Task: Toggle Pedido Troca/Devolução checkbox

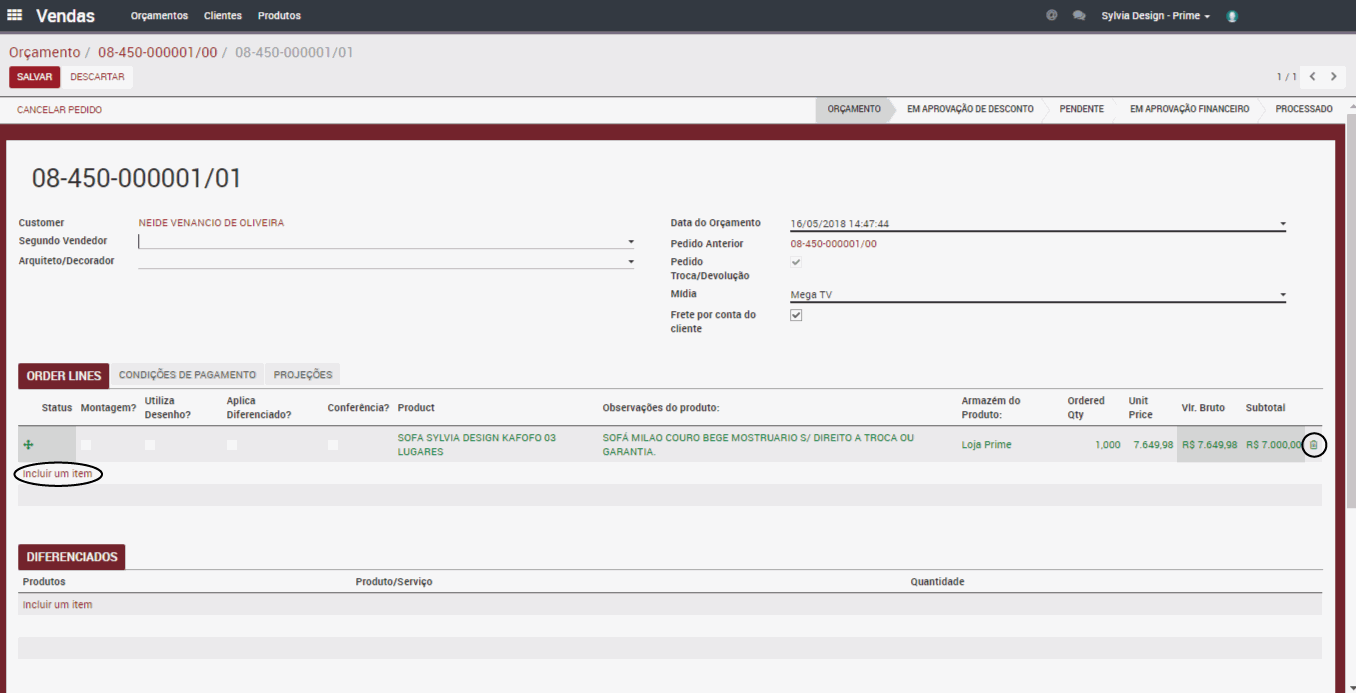Action: [x=796, y=262]
